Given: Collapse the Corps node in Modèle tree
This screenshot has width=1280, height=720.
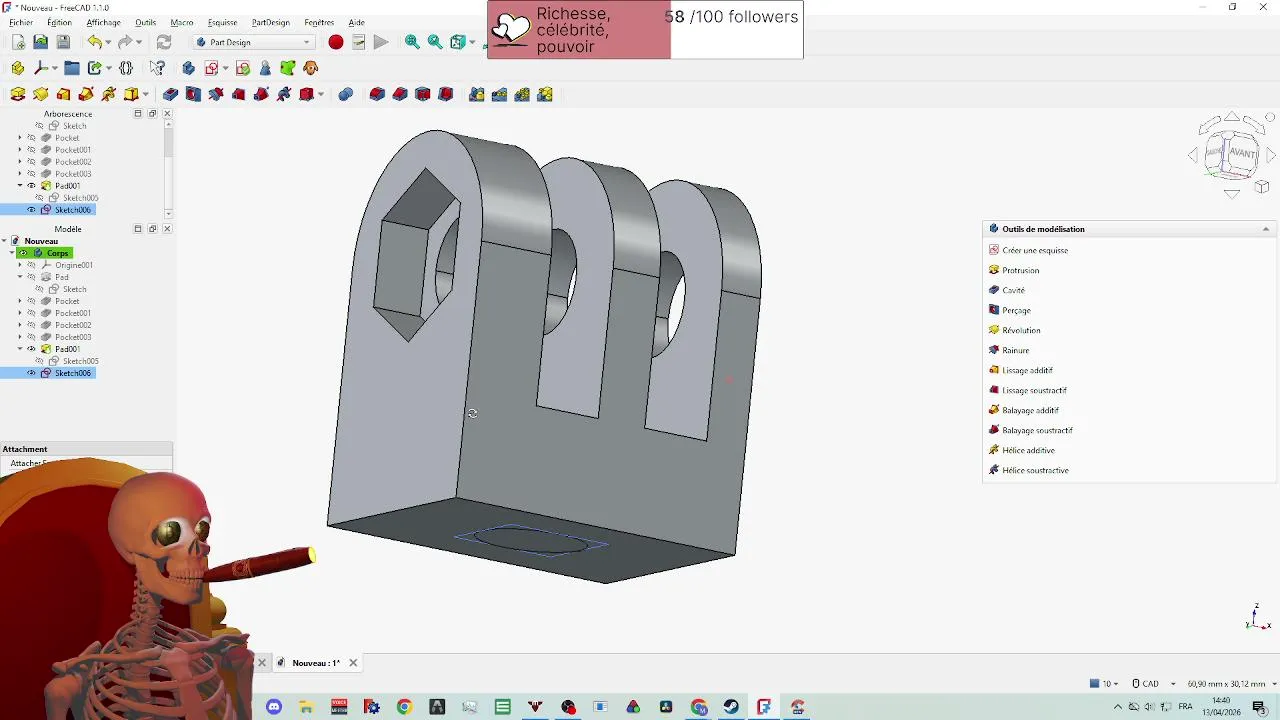Looking at the screenshot, I should [13, 253].
